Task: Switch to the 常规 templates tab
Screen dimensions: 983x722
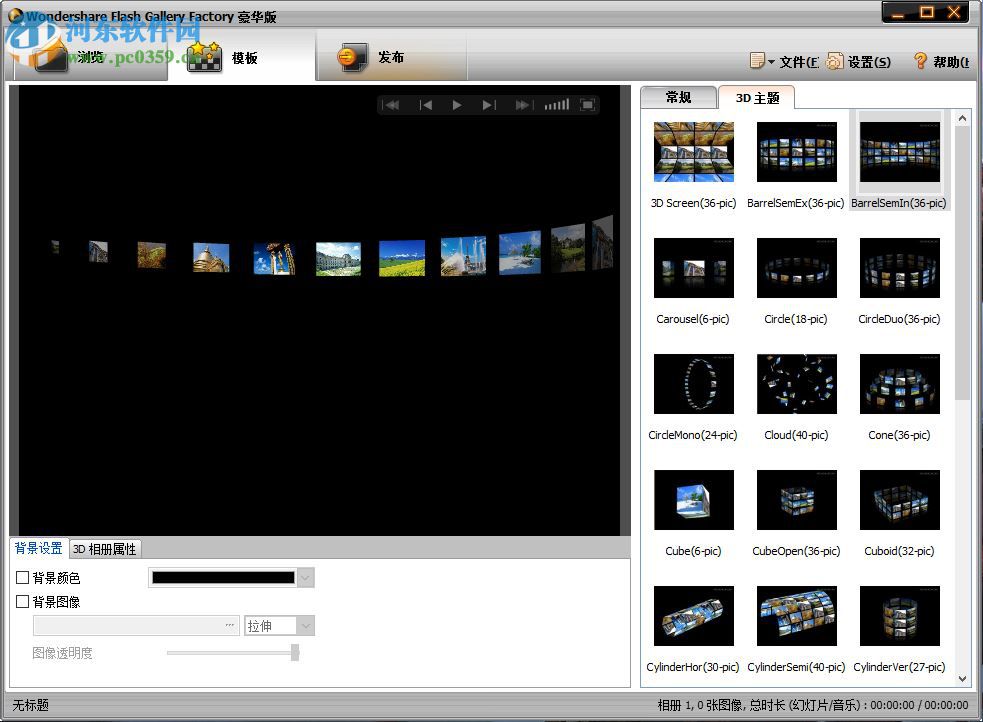Action: tap(678, 97)
